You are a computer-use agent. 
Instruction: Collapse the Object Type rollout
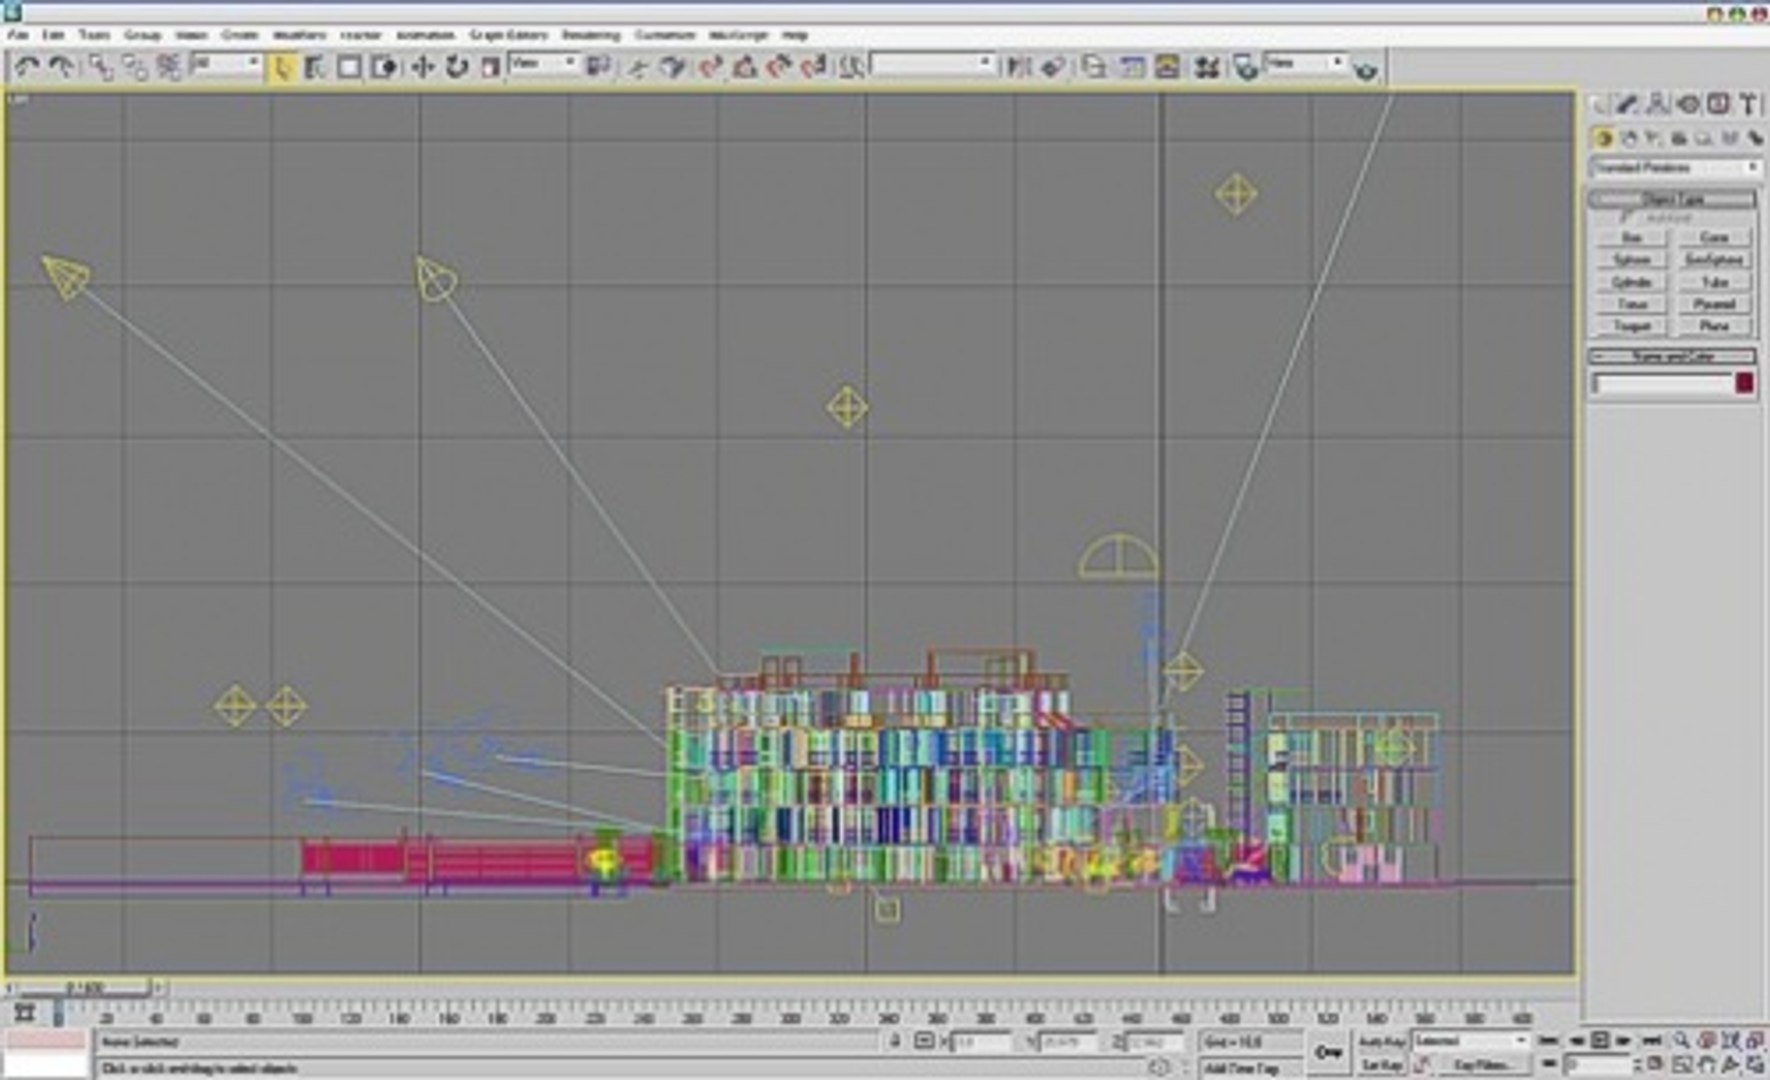1673,199
